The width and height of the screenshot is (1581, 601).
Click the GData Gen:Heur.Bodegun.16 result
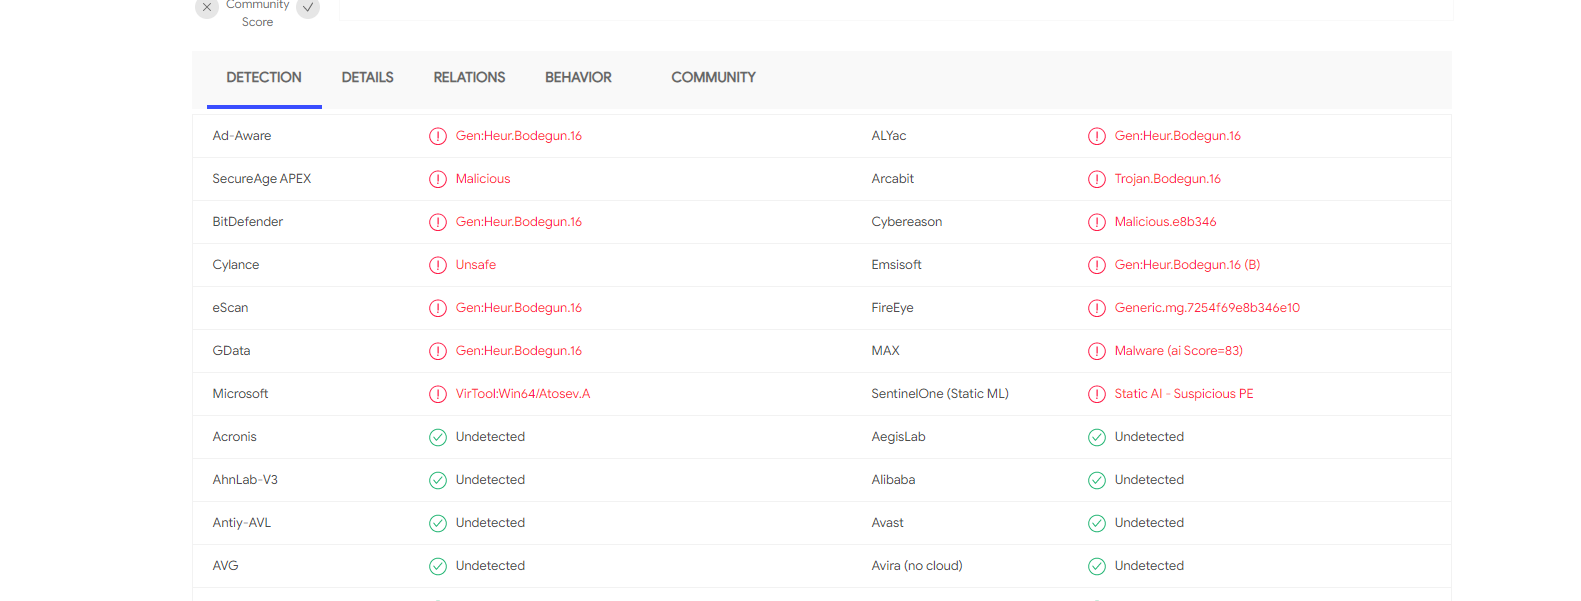pyautogui.click(x=518, y=351)
